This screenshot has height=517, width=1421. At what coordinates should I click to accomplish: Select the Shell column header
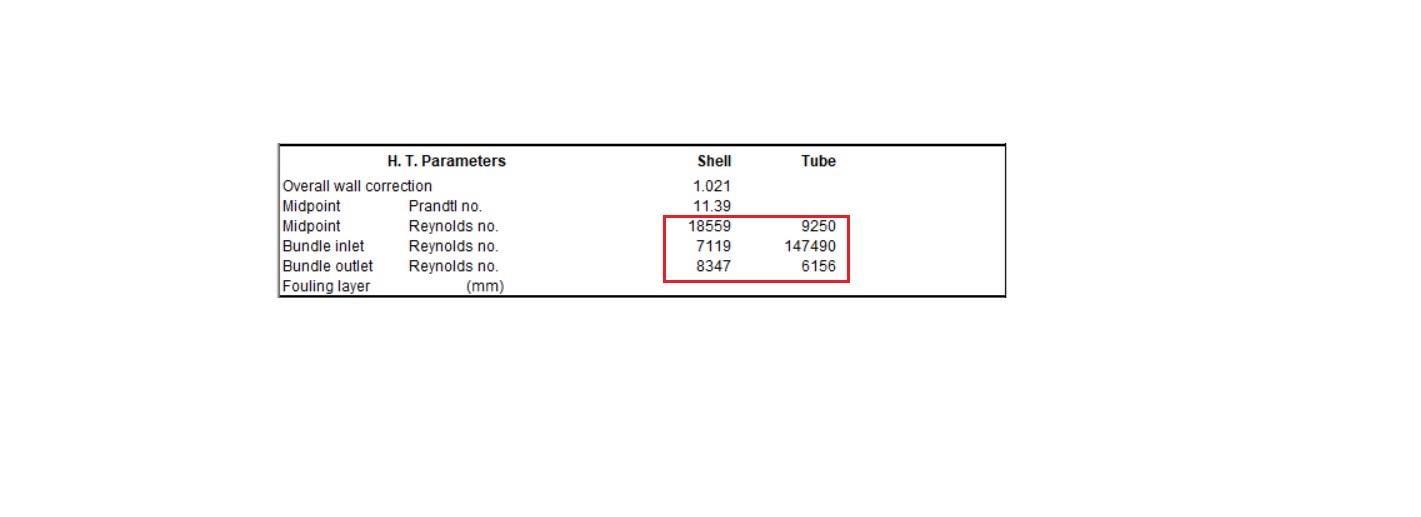(714, 161)
